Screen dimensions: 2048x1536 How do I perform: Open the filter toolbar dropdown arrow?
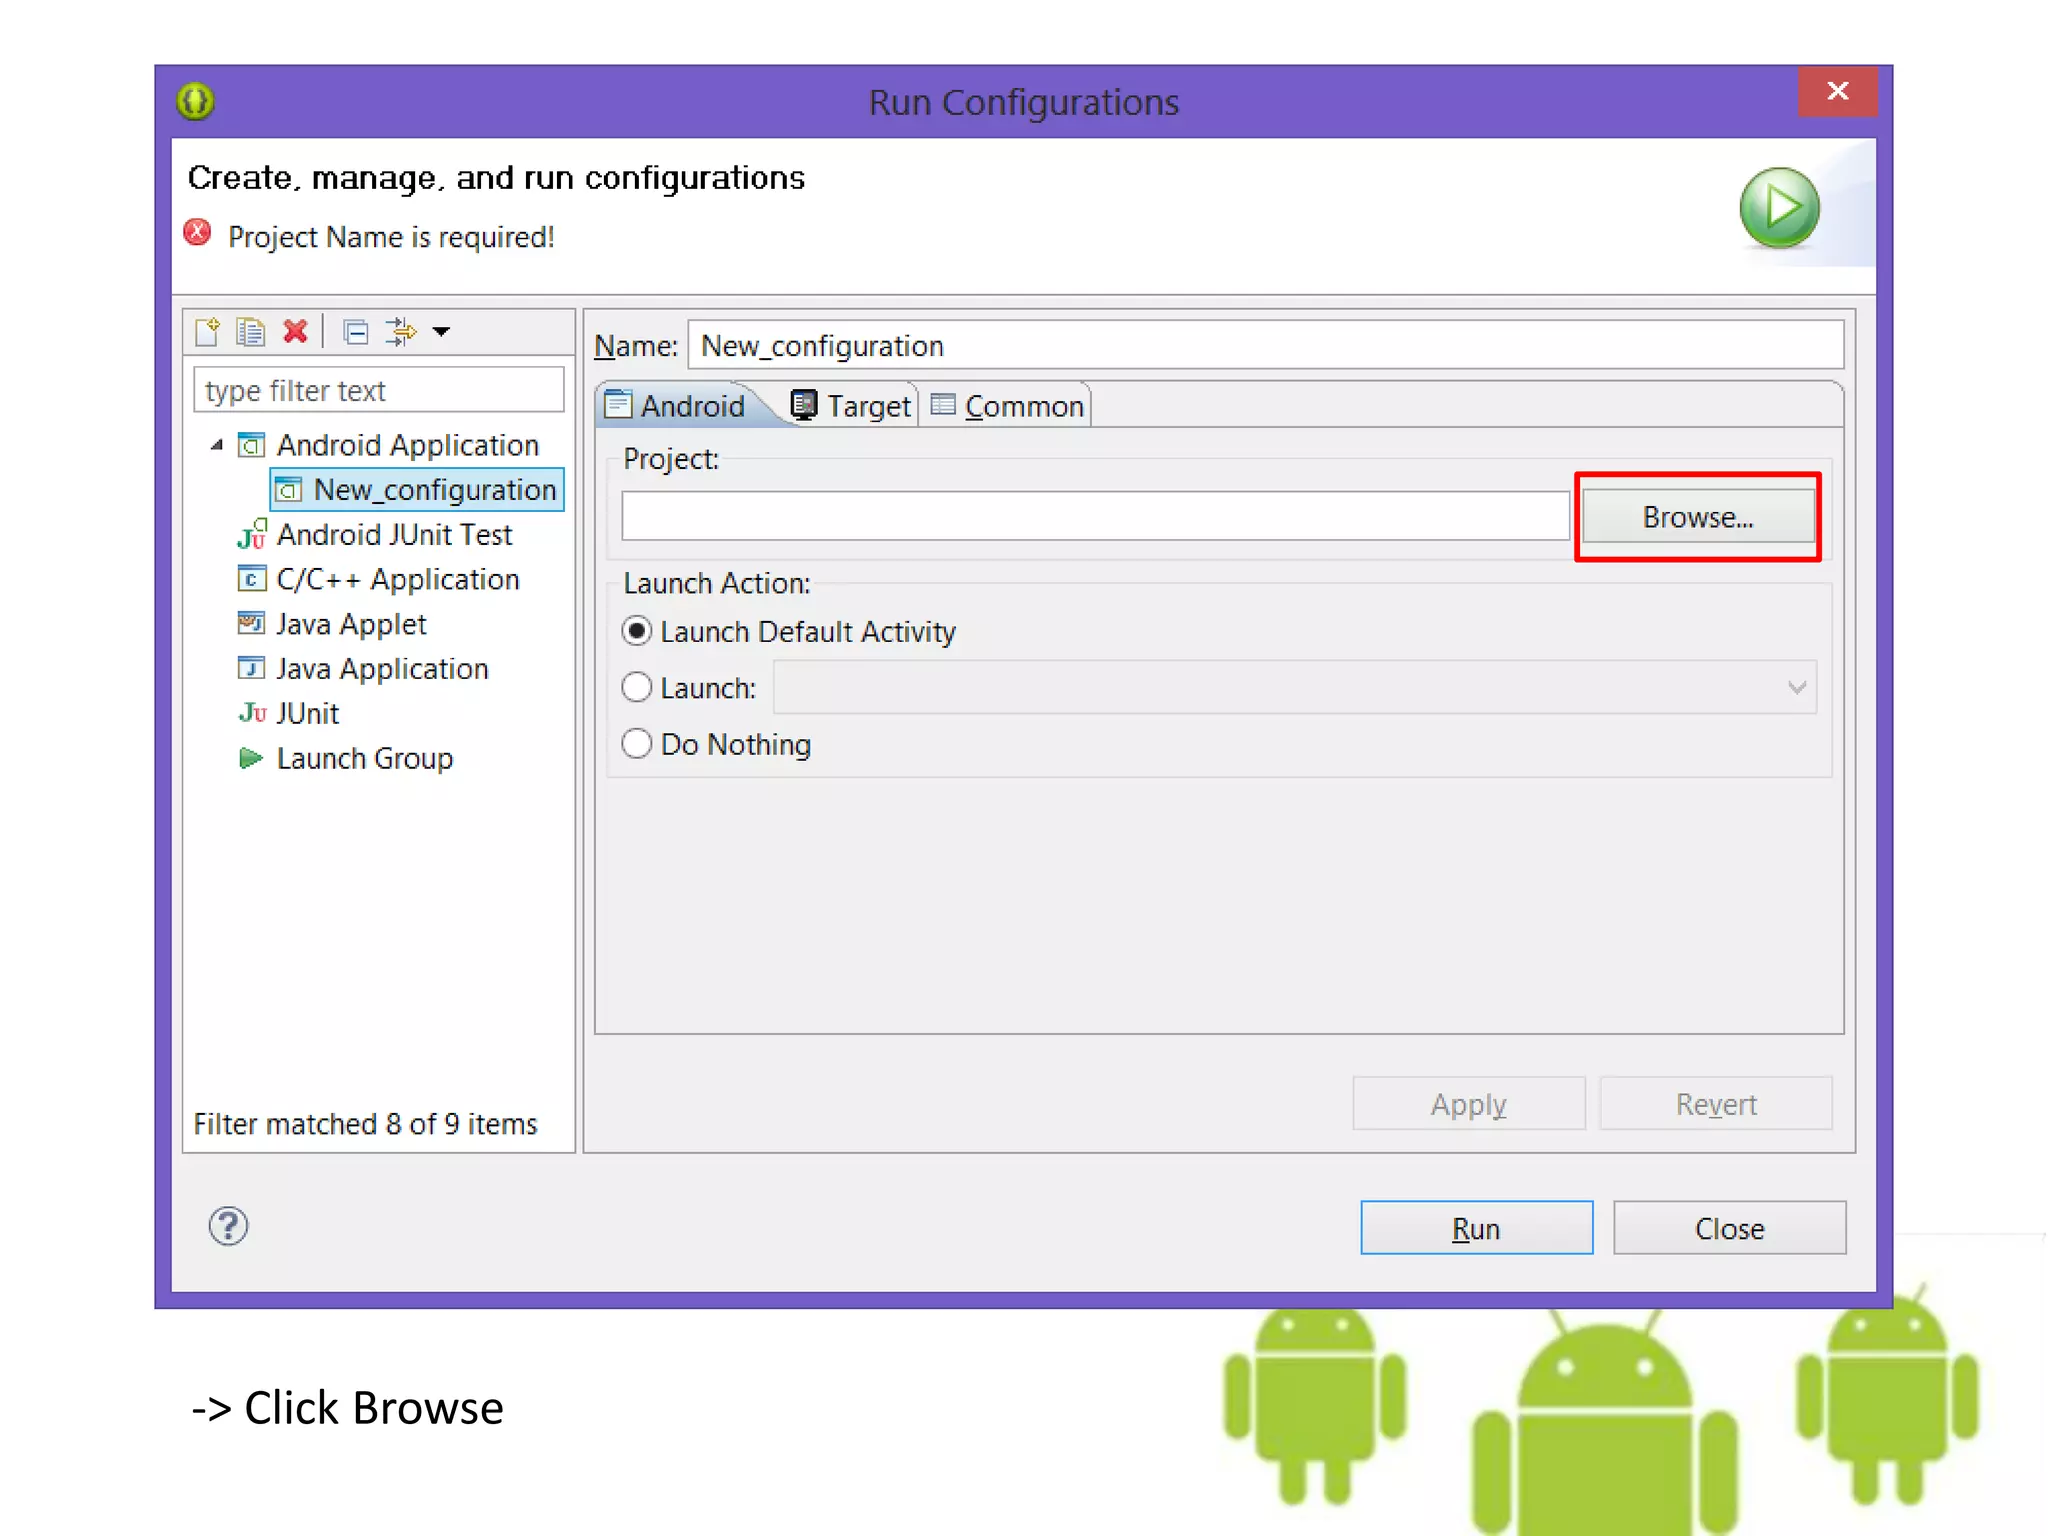pyautogui.click(x=442, y=331)
